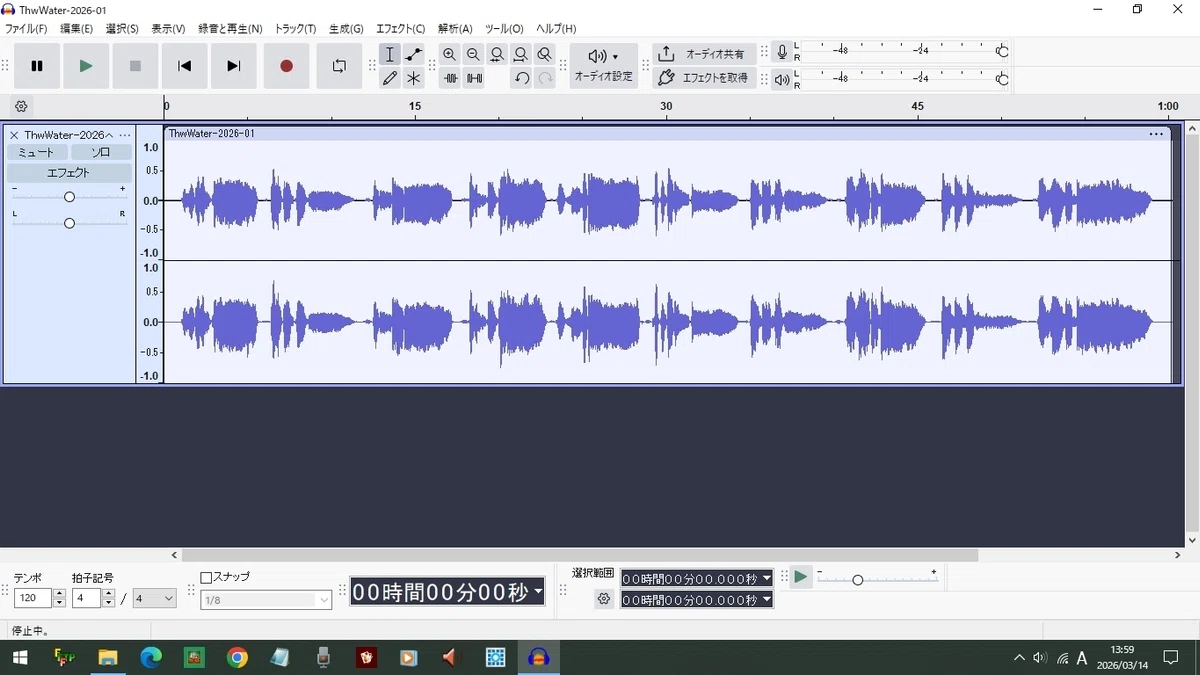Image resolution: width=1200 pixels, height=675 pixels.
Task: Select the Selection (I-beam) tool
Action: coord(390,54)
